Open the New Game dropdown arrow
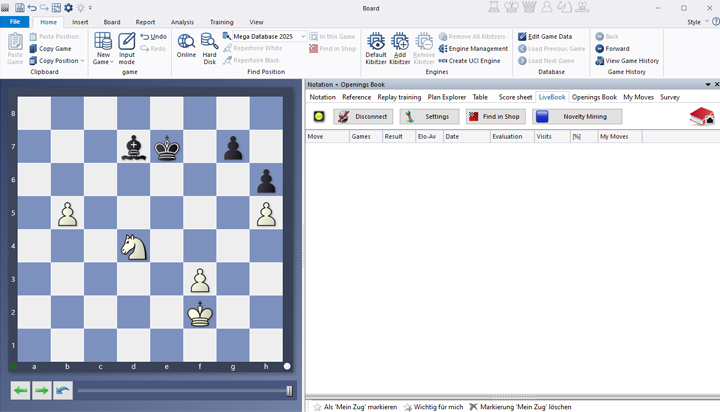This screenshot has height=412, width=720. point(111,61)
